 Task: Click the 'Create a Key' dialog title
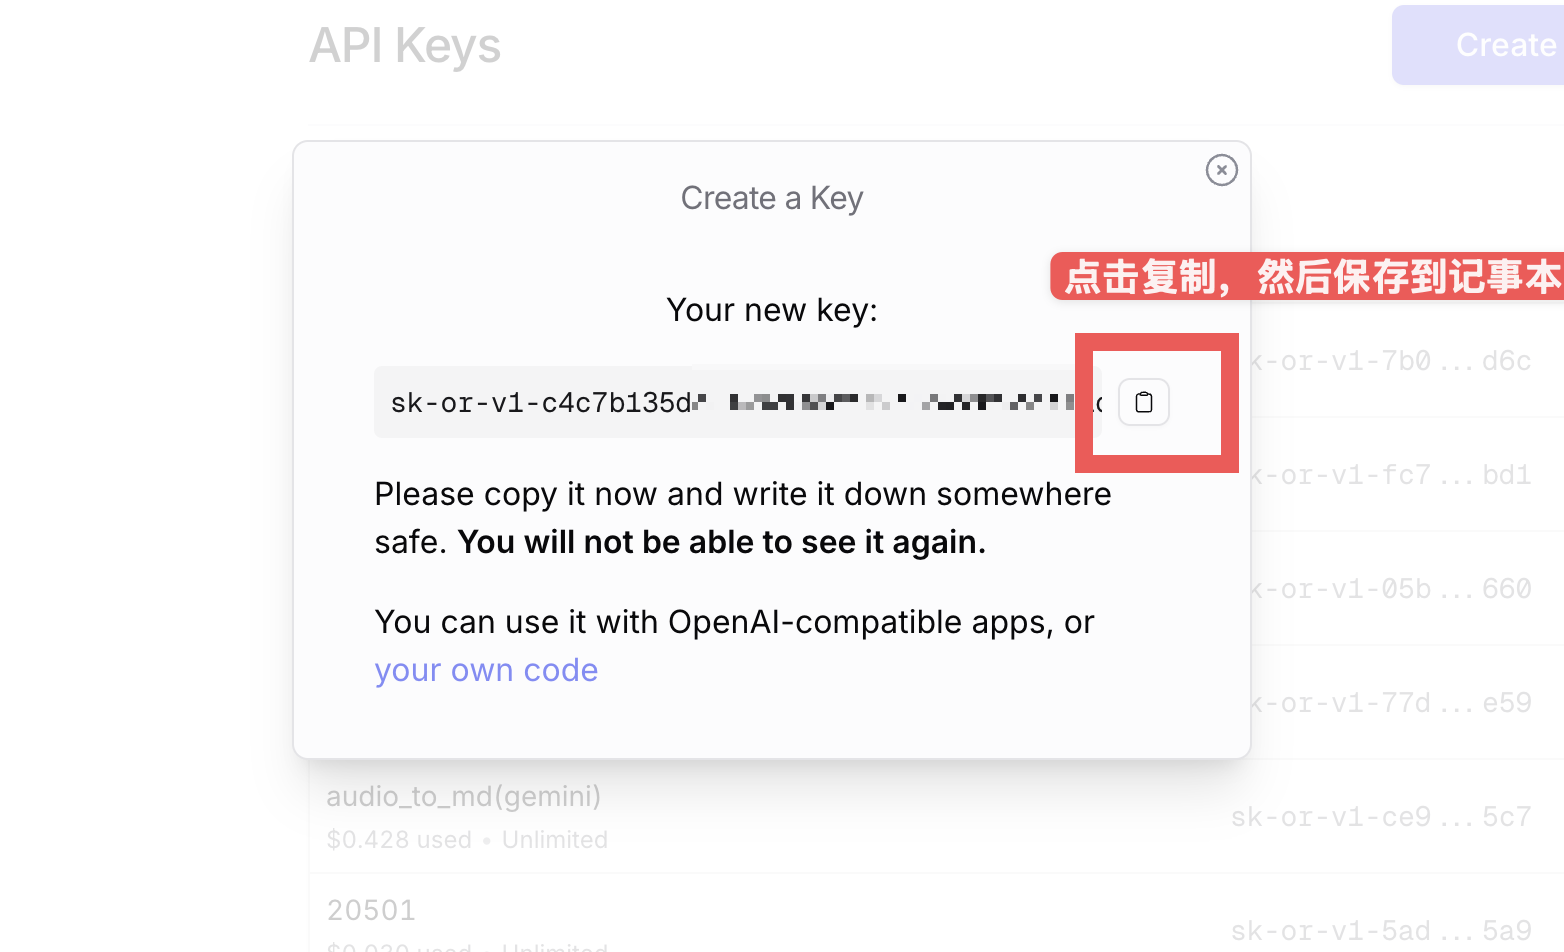772,198
